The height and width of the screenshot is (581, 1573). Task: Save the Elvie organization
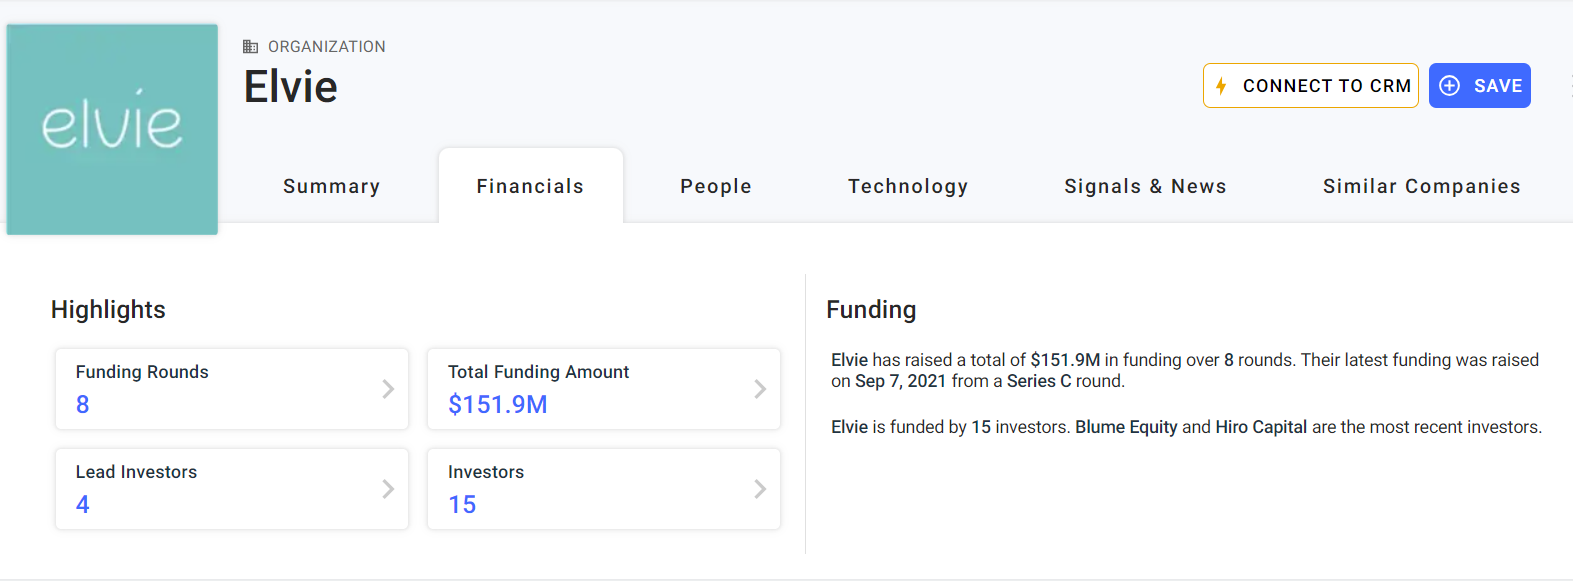point(1480,86)
